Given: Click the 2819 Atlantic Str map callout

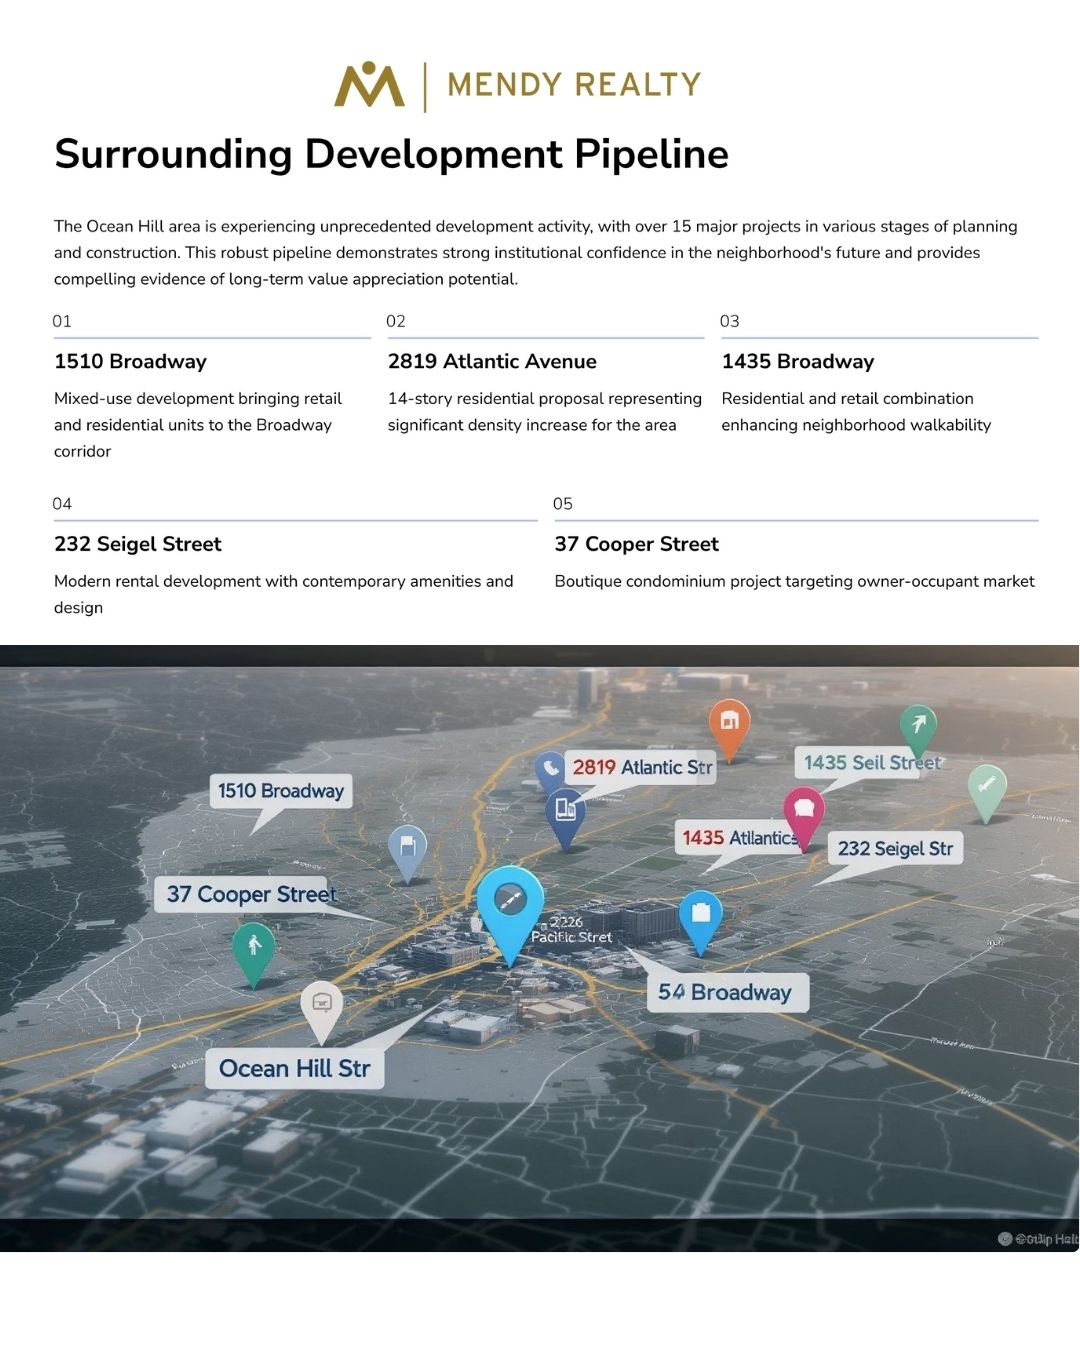Looking at the screenshot, I should coord(642,767).
